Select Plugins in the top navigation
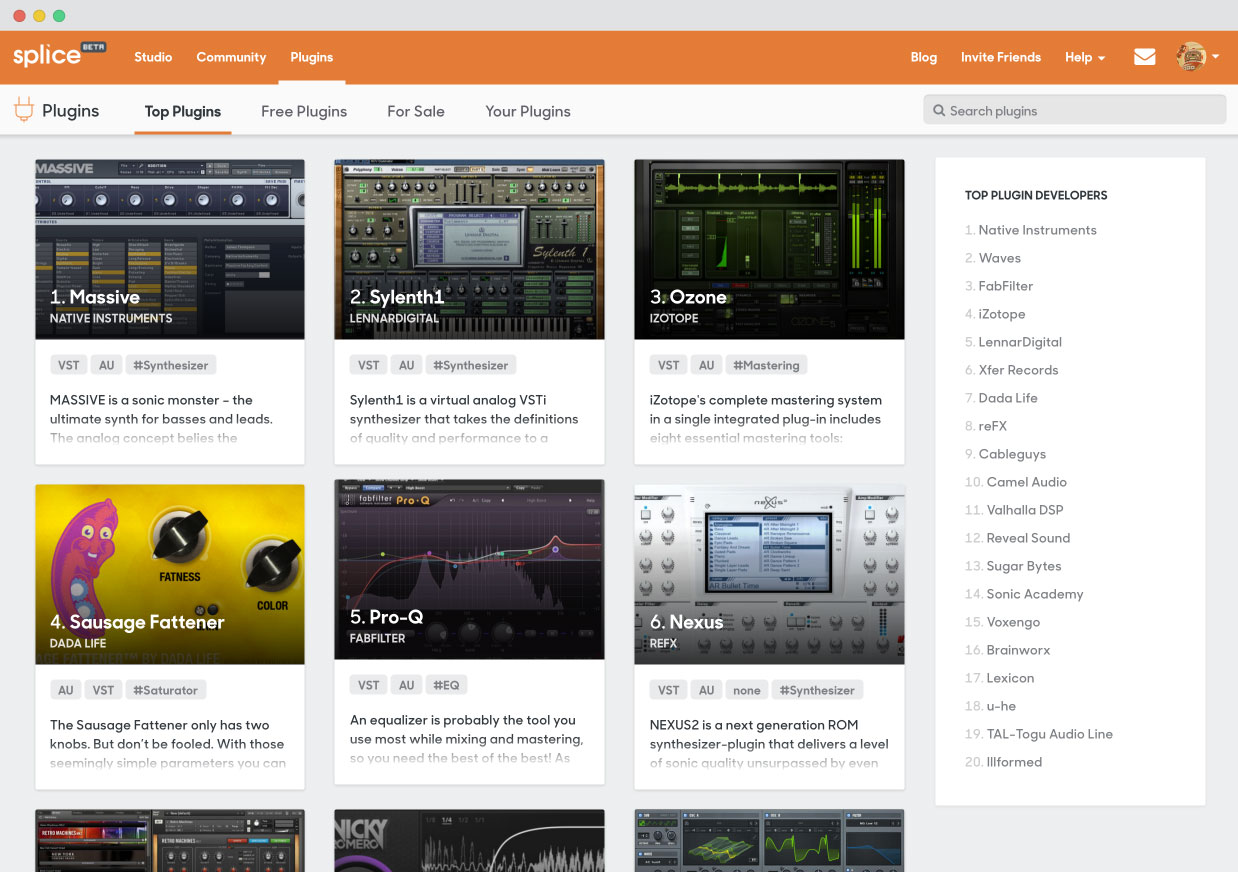 [312, 57]
